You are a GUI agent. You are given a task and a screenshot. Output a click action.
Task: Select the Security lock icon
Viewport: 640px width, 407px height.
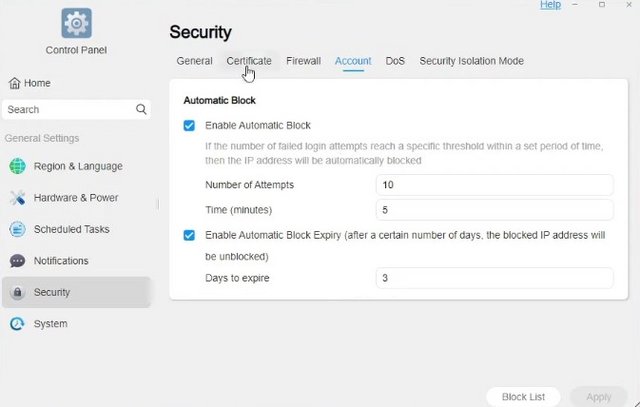(18, 292)
